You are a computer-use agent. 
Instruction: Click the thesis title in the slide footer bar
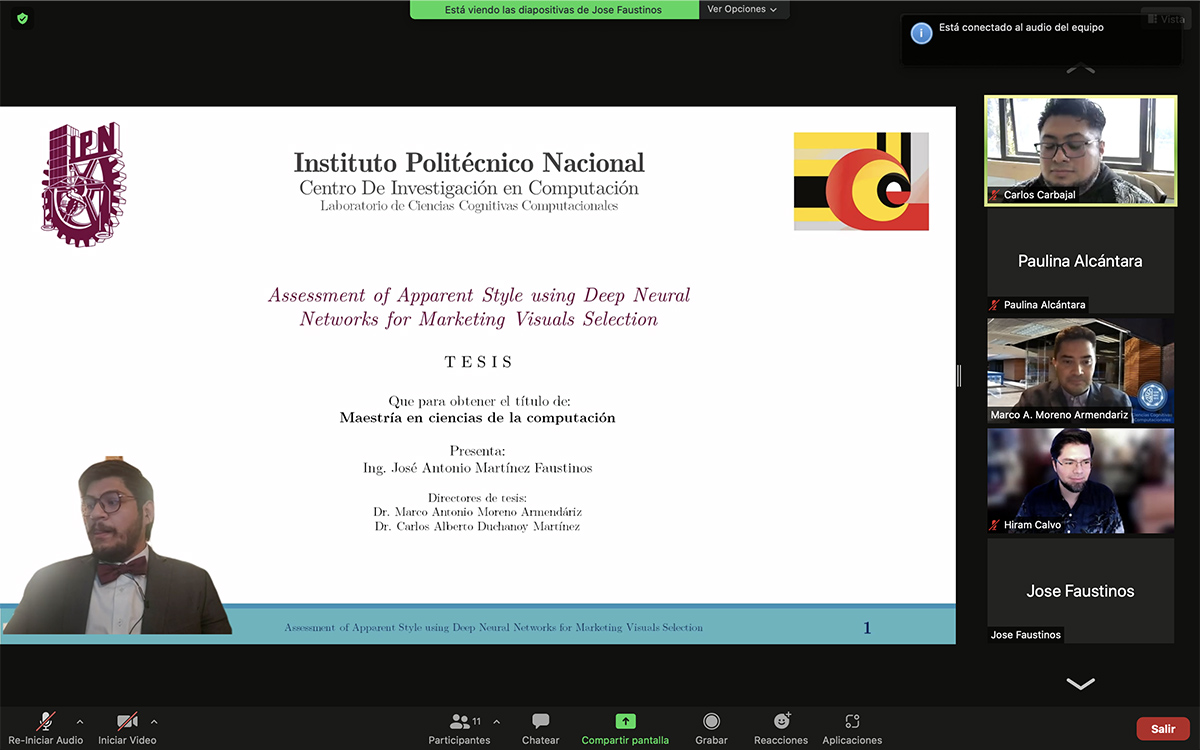[494, 628]
